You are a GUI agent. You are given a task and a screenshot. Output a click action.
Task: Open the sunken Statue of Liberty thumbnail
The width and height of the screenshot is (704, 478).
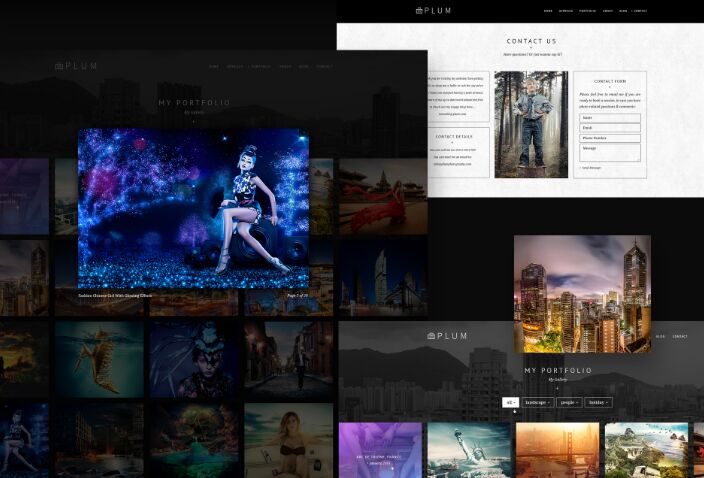[469, 450]
